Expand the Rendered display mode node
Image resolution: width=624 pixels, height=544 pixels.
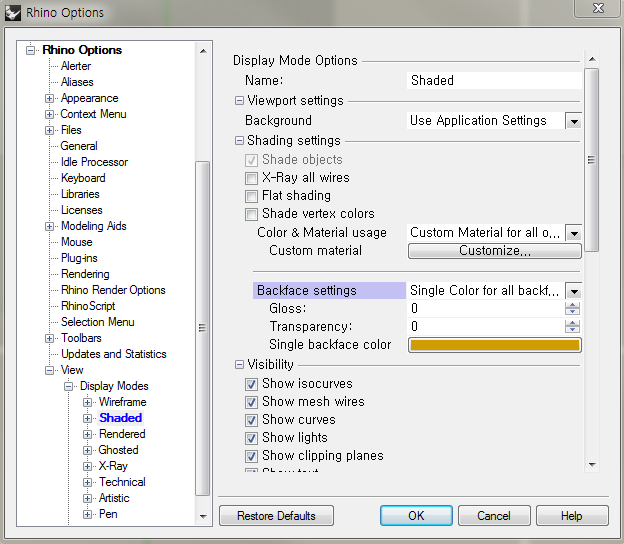pos(88,434)
